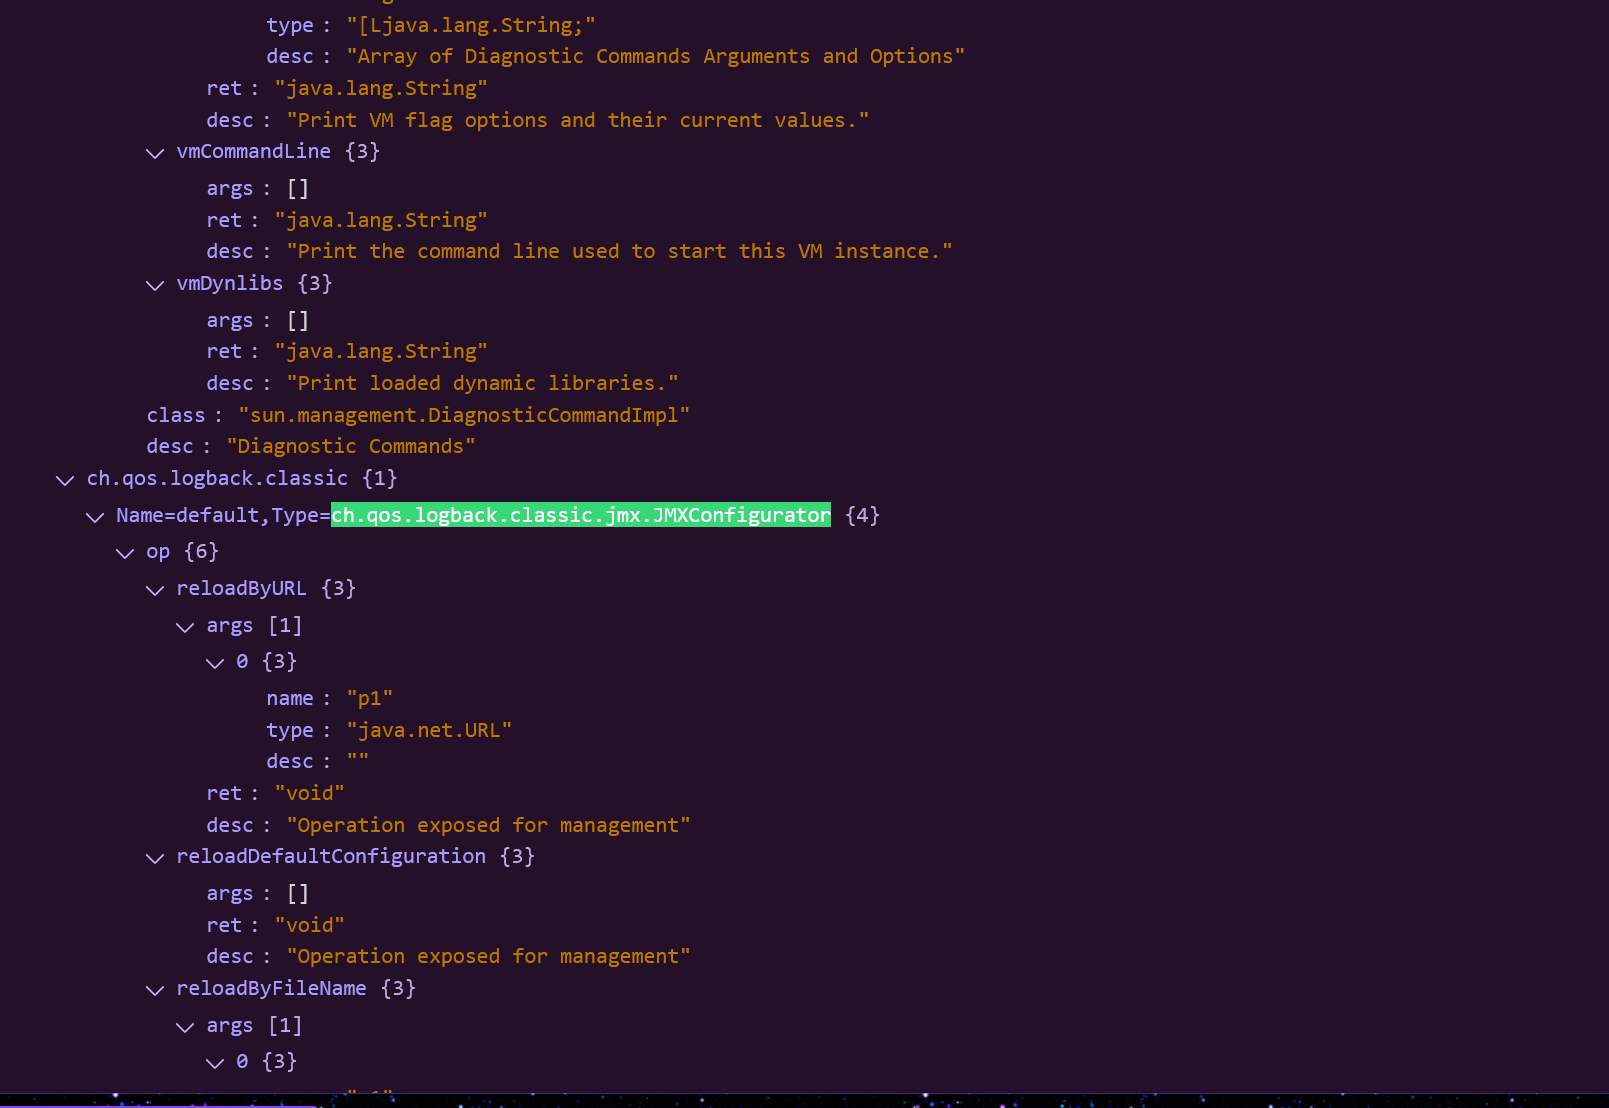Click the "Print VM flag options" description value
This screenshot has height=1108, width=1609.
tap(578, 120)
